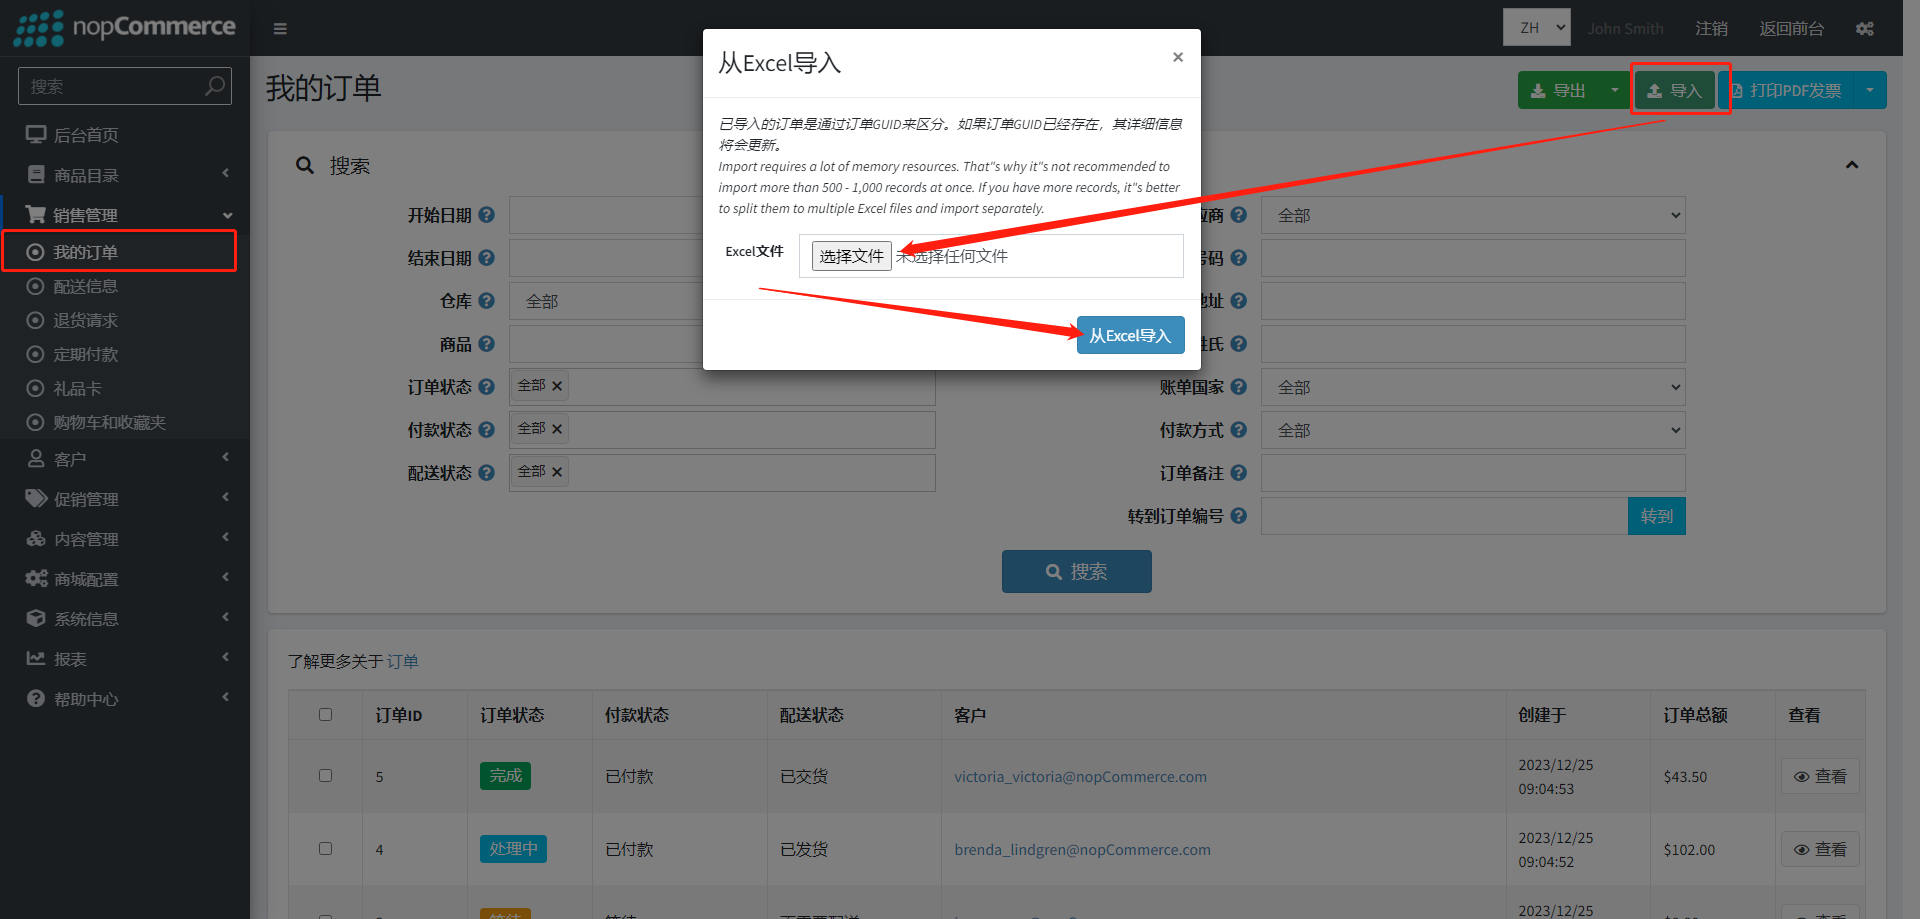Open 配送信息 in the sidebar
1920x919 pixels.
[86, 287]
